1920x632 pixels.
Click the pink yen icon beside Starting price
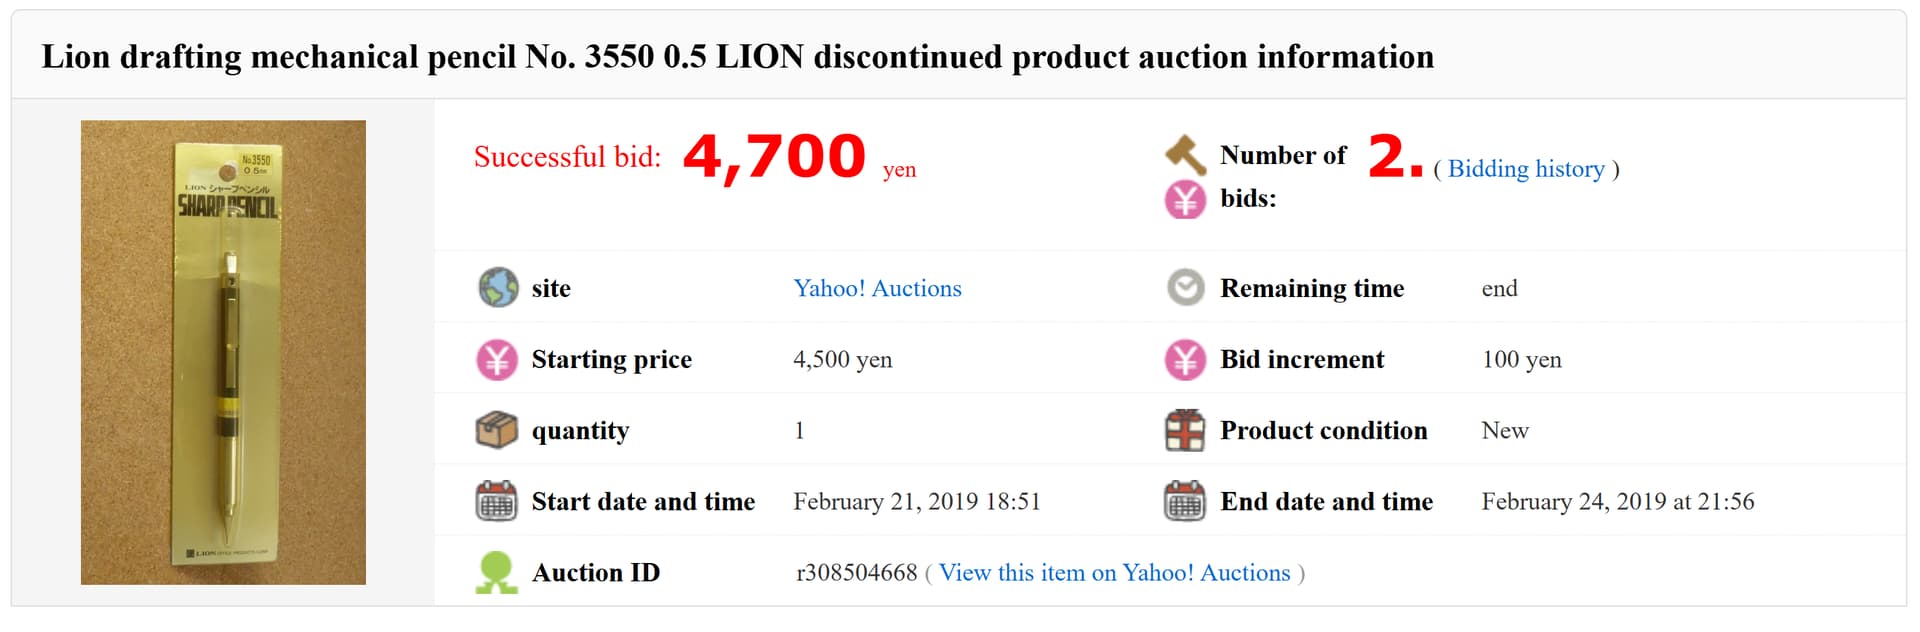point(497,360)
